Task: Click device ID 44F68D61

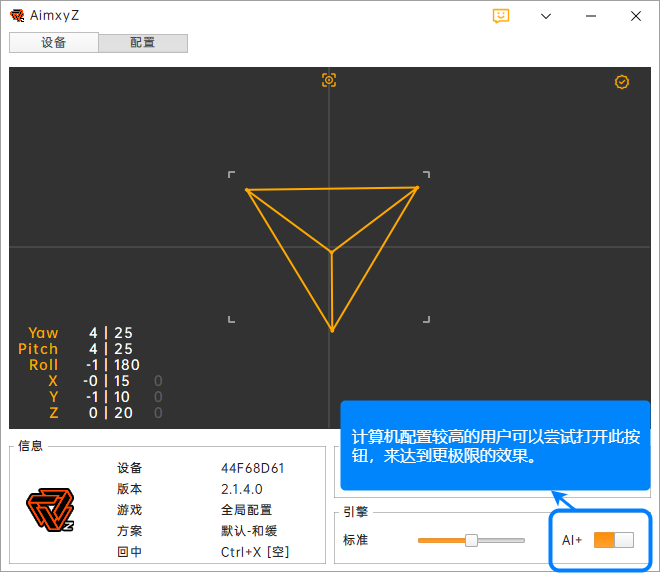Action: (253, 468)
